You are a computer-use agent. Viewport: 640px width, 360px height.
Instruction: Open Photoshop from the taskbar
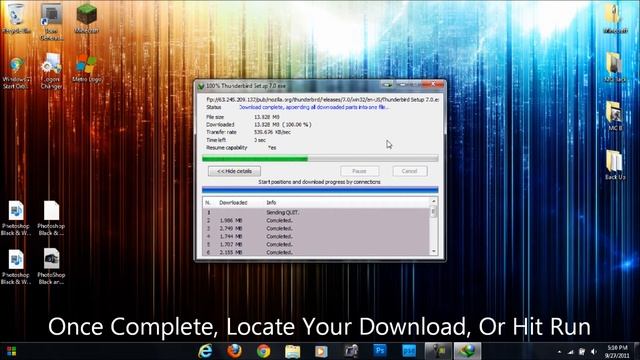(x=380, y=351)
